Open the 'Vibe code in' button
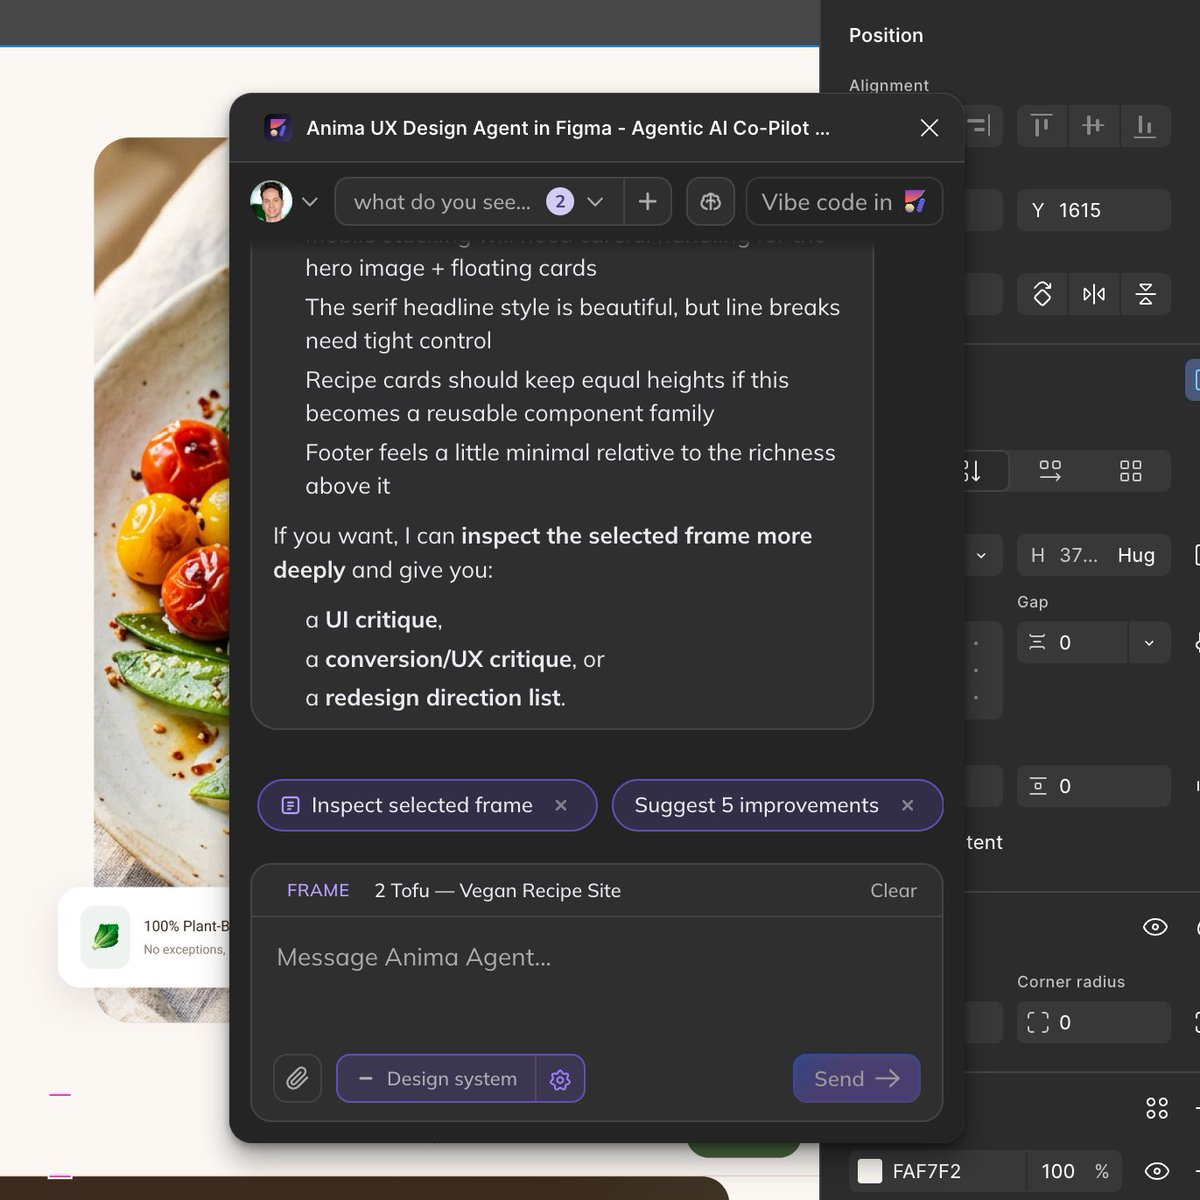 [x=844, y=202]
